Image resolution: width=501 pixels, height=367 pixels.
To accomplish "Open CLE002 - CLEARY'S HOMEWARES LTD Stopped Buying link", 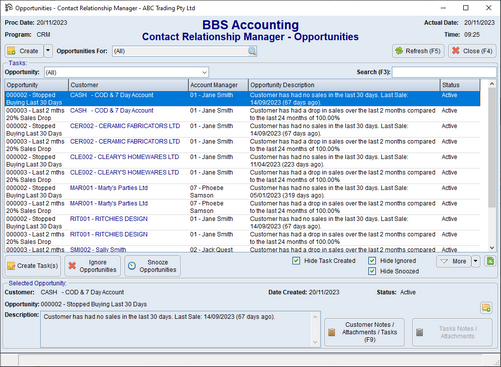I will (124, 157).
